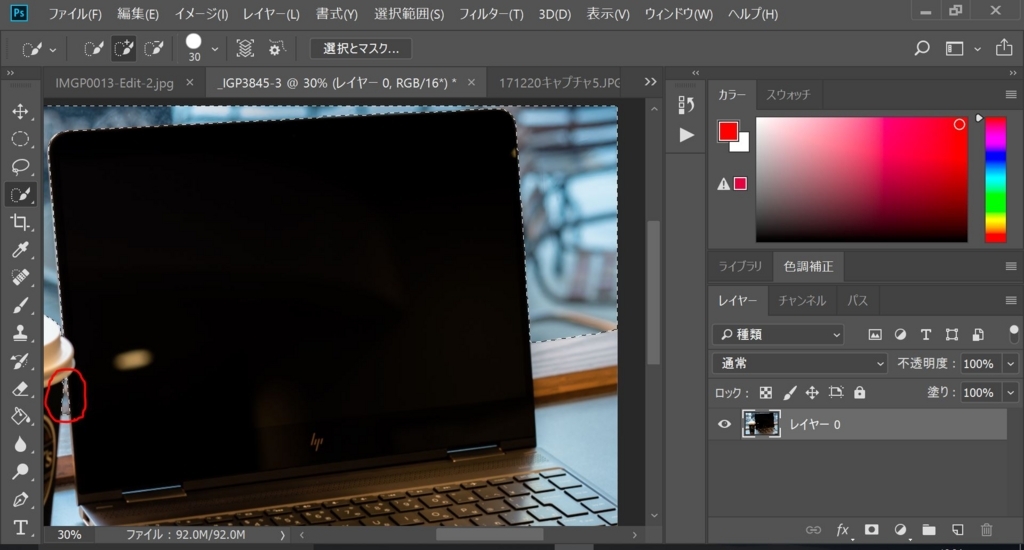This screenshot has height=550, width=1024.
Task: Open 選択範囲 menu
Action: (409, 14)
